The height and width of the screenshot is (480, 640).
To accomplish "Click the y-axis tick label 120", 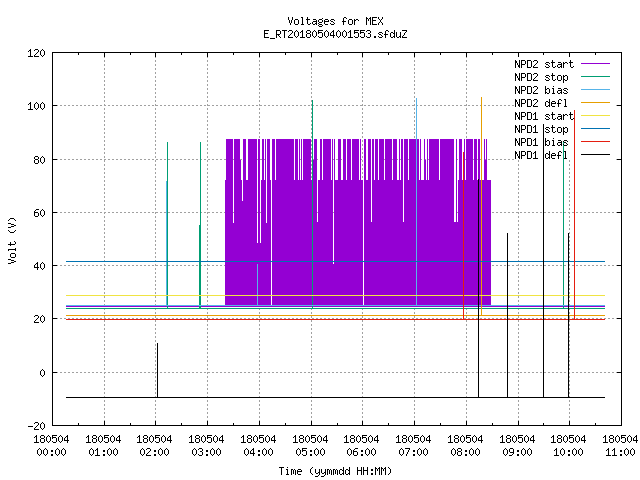I will click(x=36, y=53).
